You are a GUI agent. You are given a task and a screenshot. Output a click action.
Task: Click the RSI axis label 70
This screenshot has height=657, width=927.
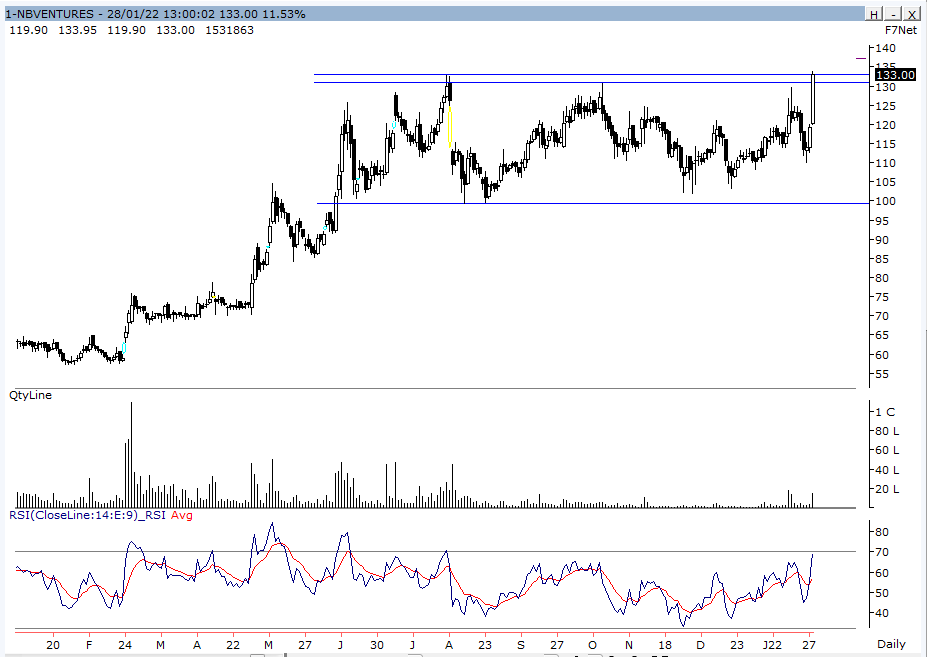pyautogui.click(x=882, y=552)
